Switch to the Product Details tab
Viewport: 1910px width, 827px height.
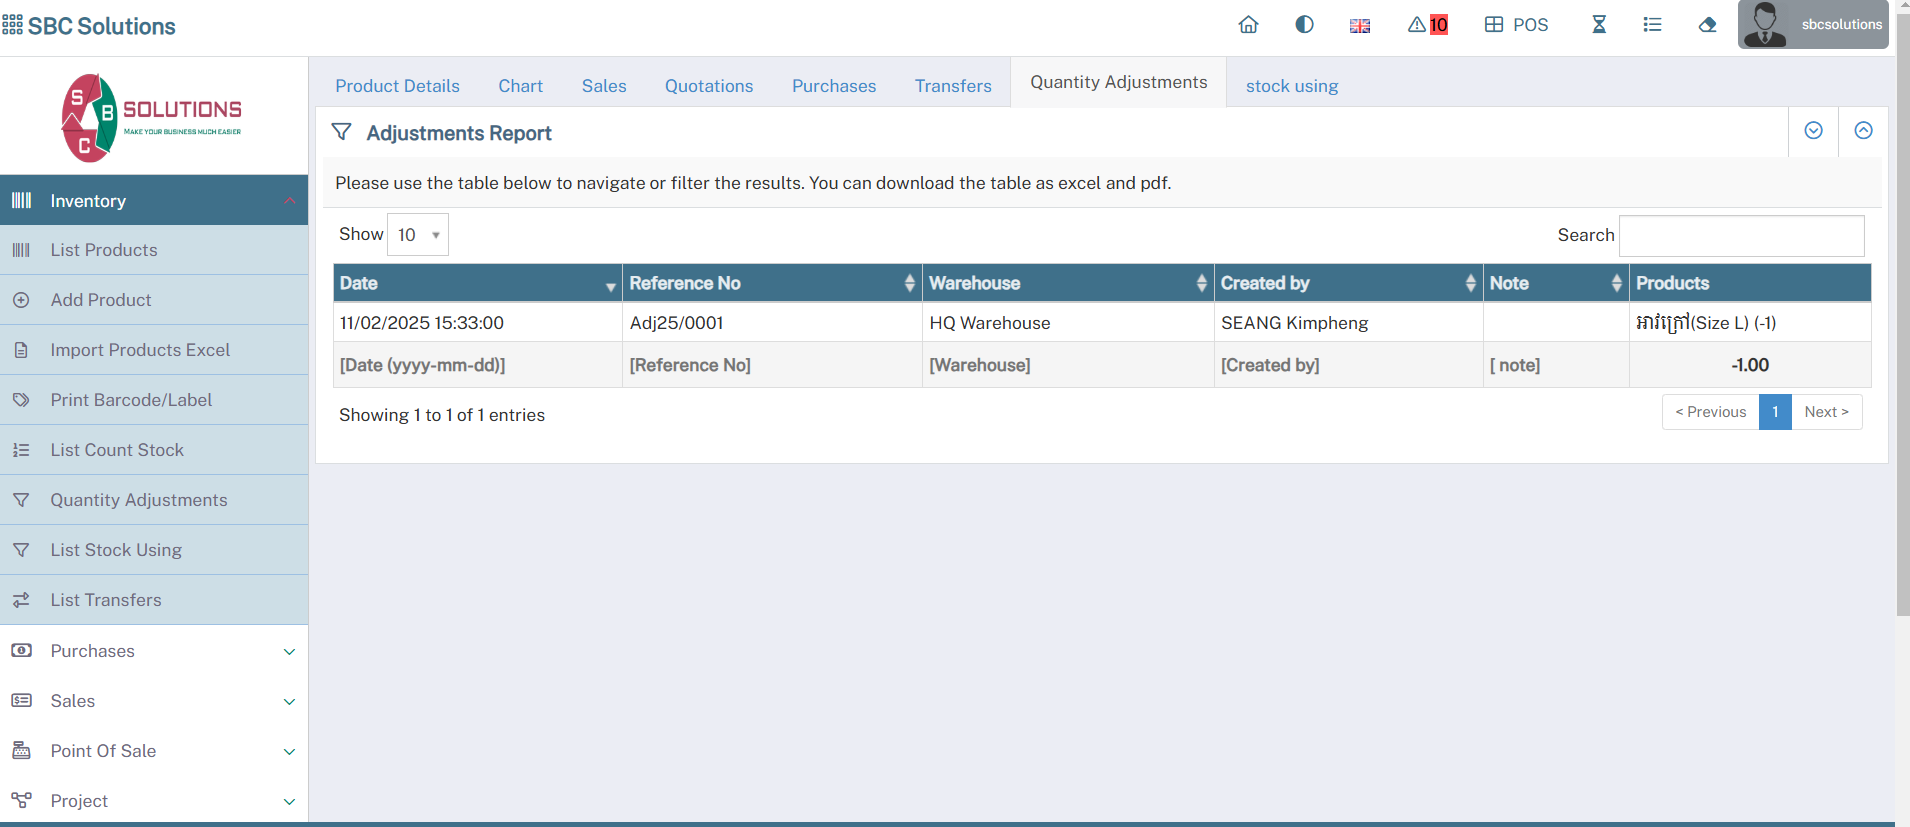pos(397,86)
